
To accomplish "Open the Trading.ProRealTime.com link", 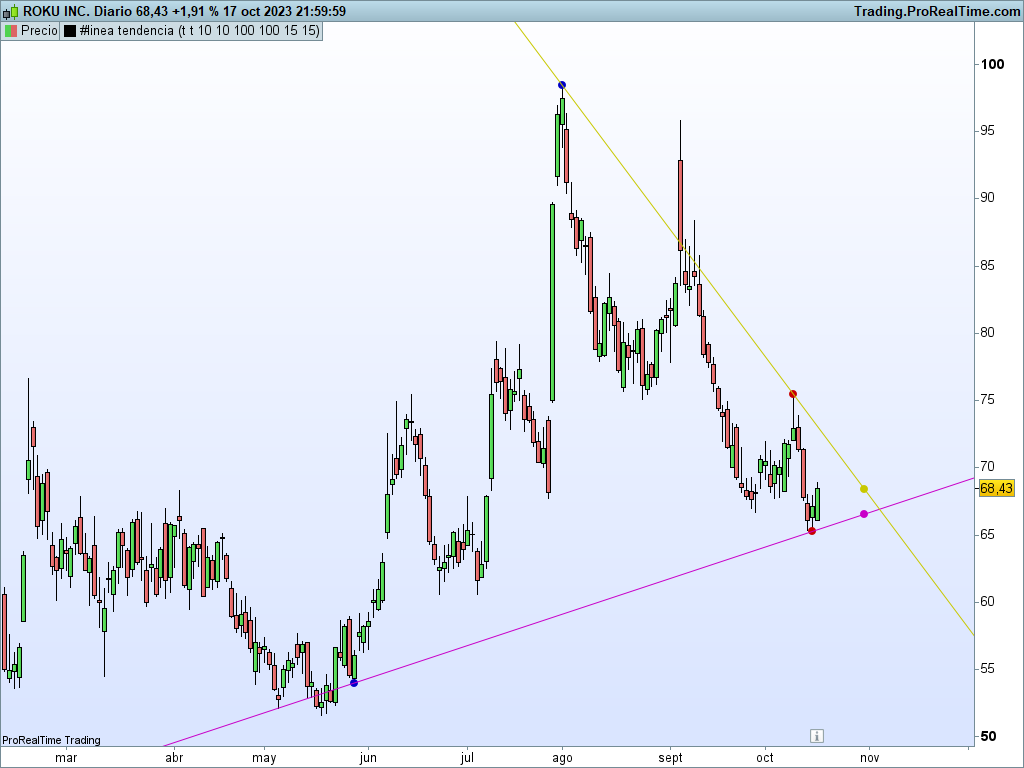I will point(937,11).
